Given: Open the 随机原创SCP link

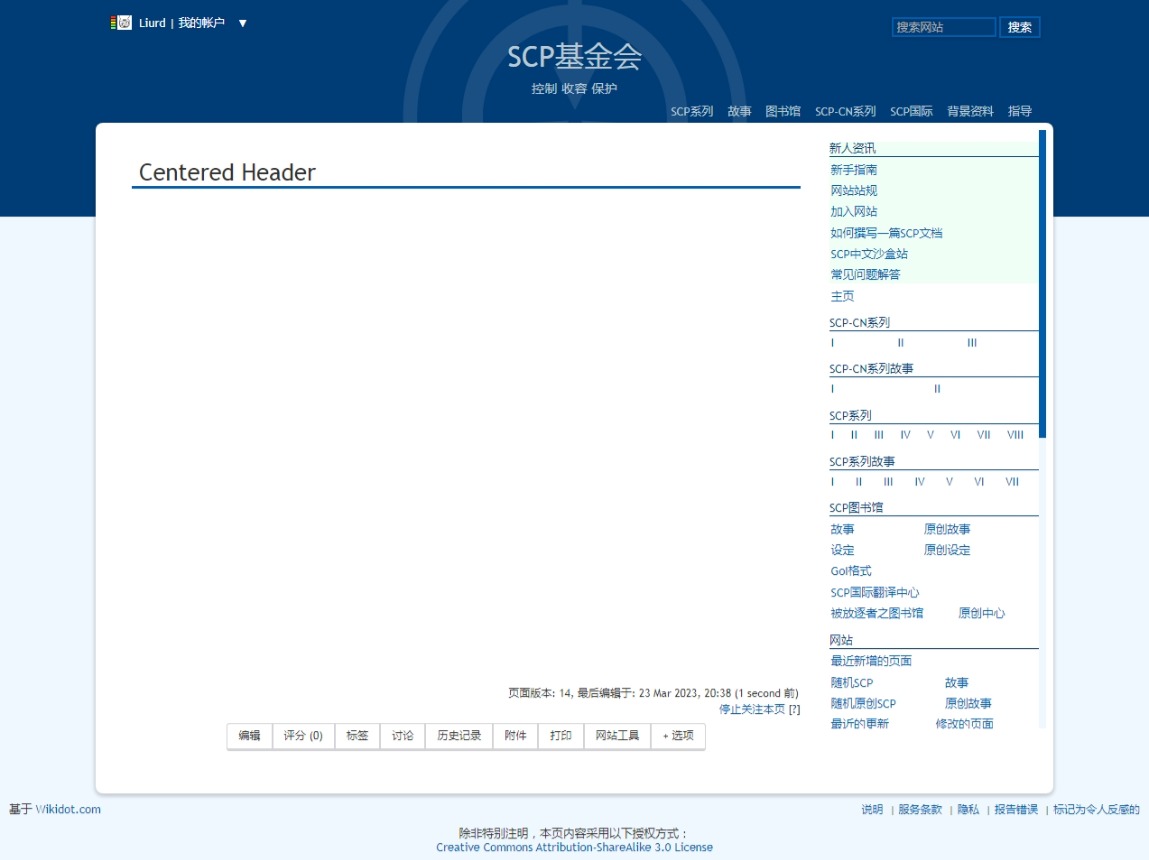Looking at the screenshot, I should [862, 703].
